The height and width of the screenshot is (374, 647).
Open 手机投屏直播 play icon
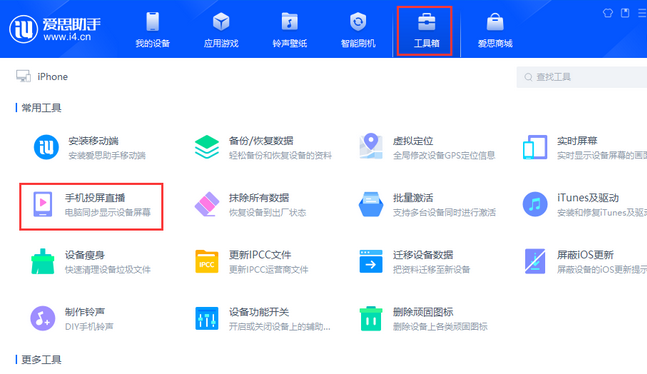[x=43, y=204]
